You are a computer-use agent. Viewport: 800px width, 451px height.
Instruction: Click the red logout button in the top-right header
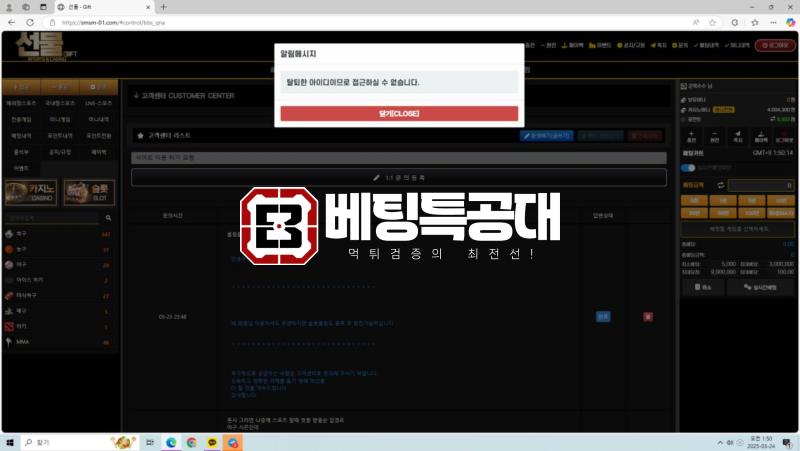point(775,45)
